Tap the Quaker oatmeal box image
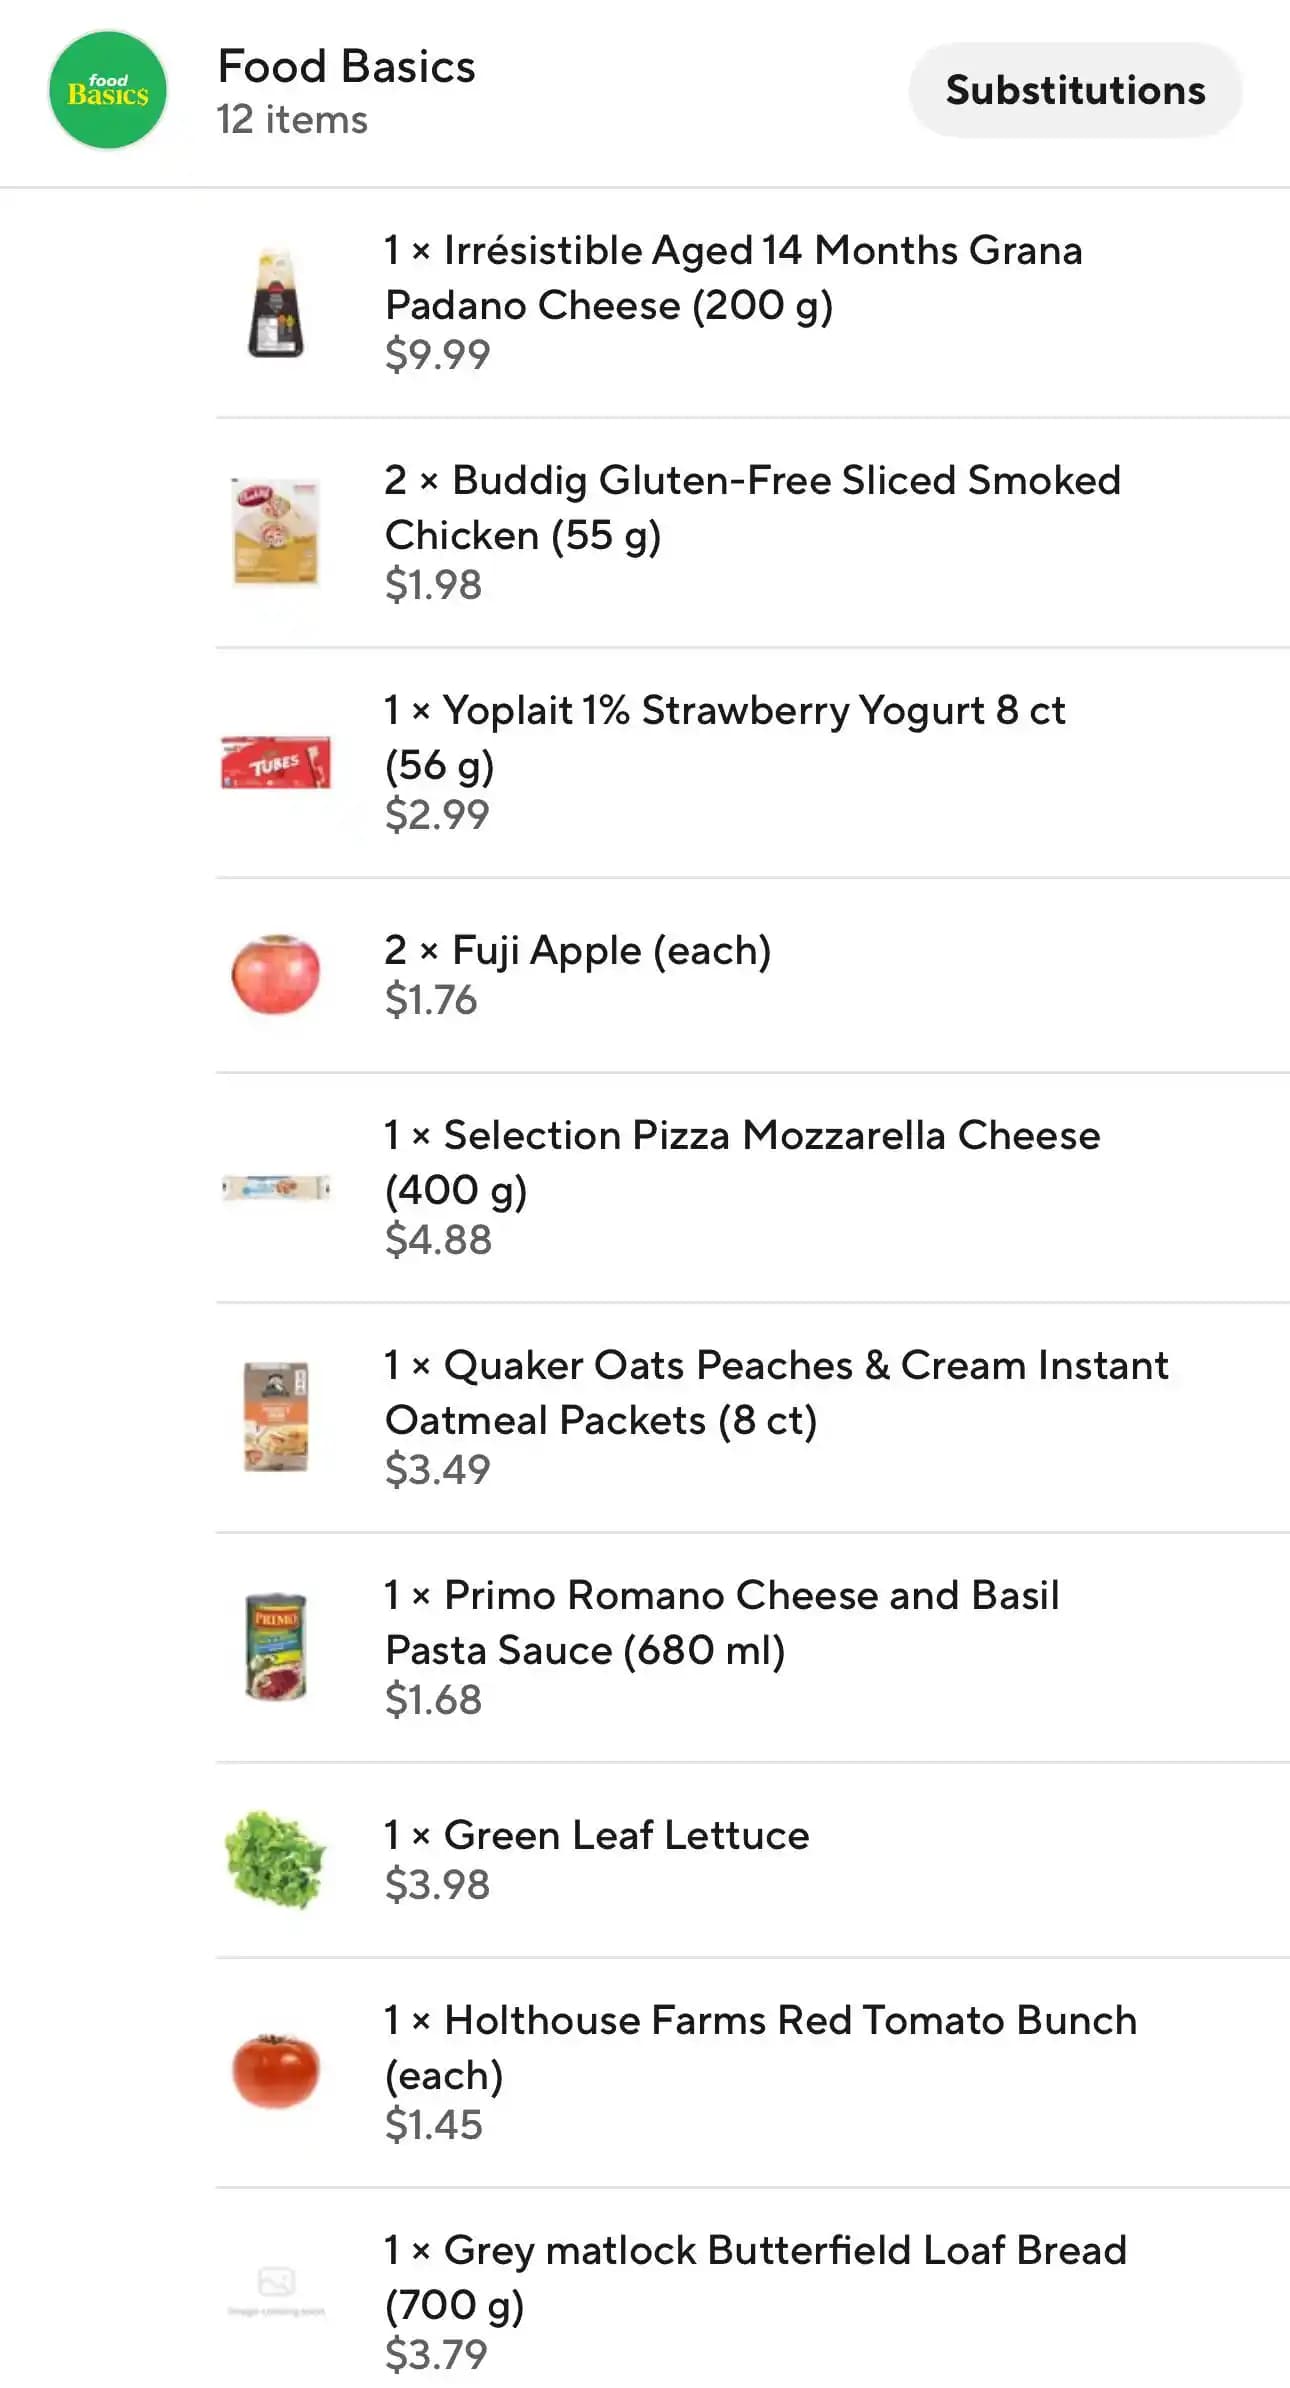 (x=276, y=1417)
